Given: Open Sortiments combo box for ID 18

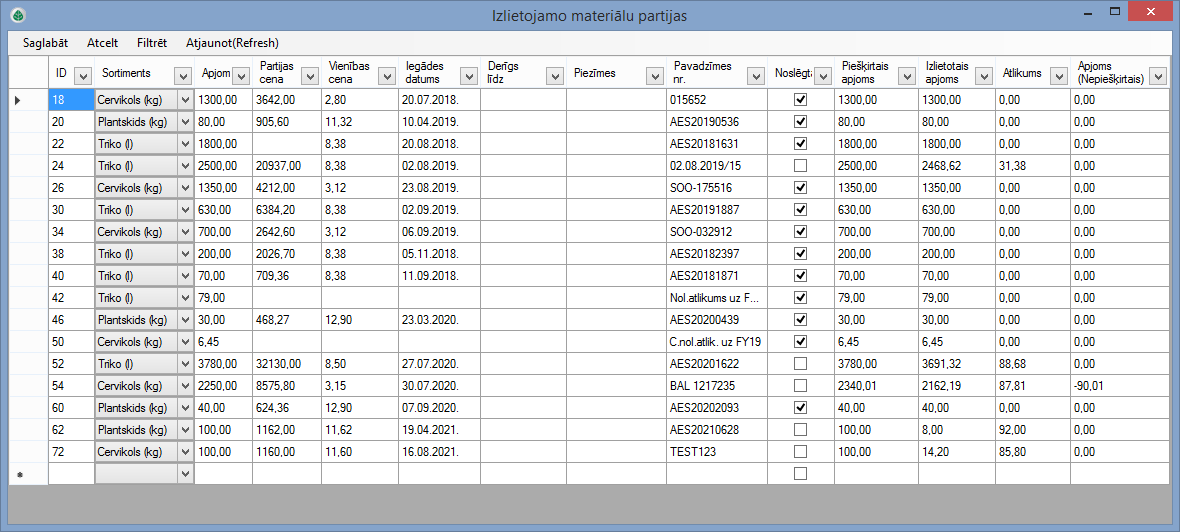Looking at the screenshot, I should (x=185, y=99).
